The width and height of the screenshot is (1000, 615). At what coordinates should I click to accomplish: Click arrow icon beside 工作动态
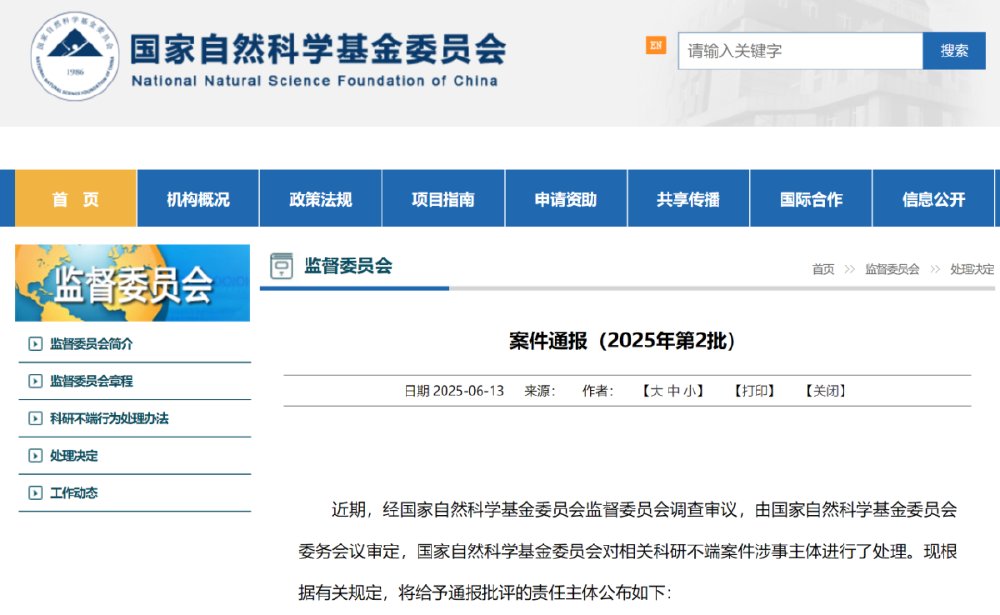click(35, 493)
